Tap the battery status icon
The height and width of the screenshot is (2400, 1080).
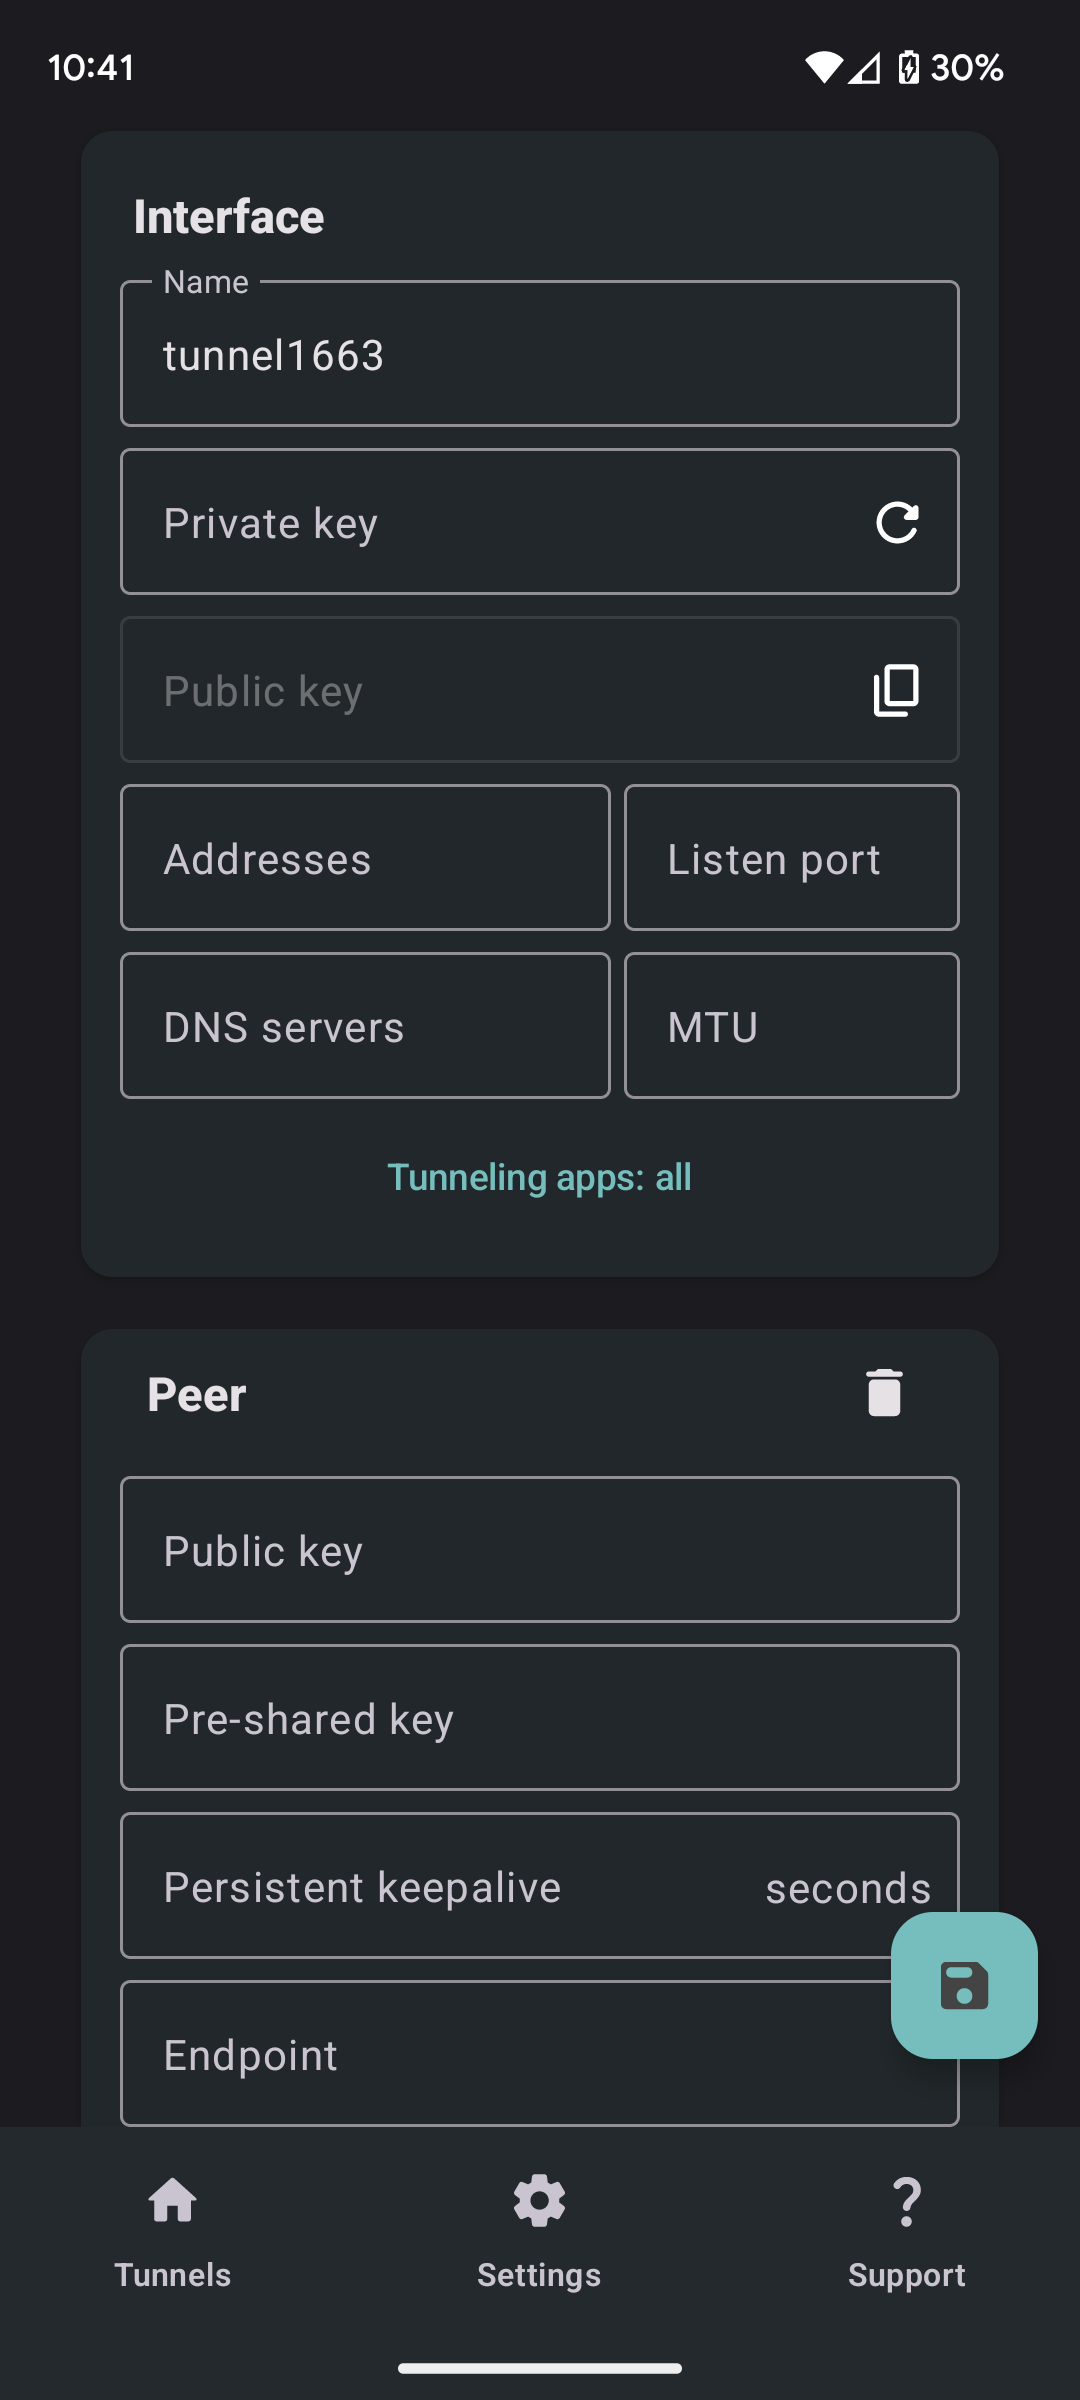pyautogui.click(x=908, y=68)
